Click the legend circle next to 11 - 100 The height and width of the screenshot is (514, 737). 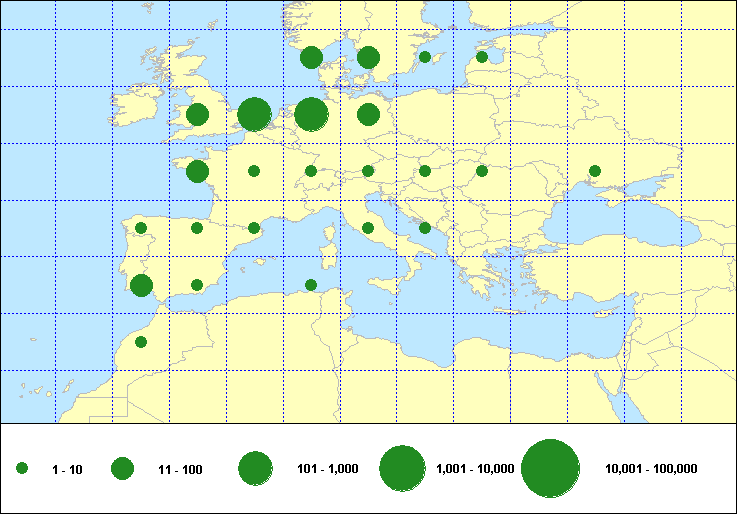tap(122, 468)
